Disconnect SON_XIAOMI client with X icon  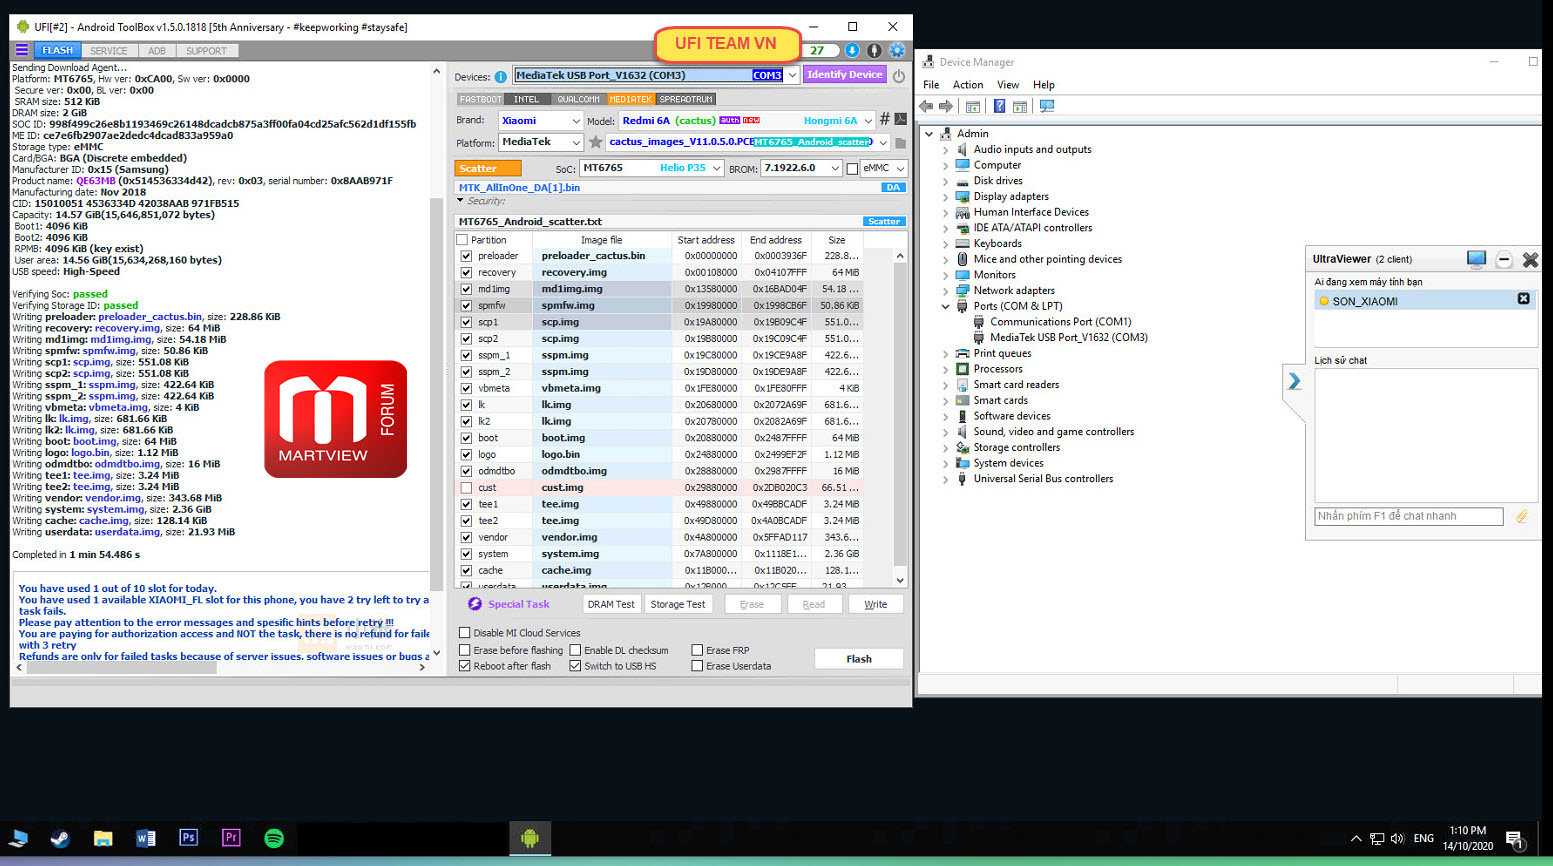click(x=1523, y=299)
